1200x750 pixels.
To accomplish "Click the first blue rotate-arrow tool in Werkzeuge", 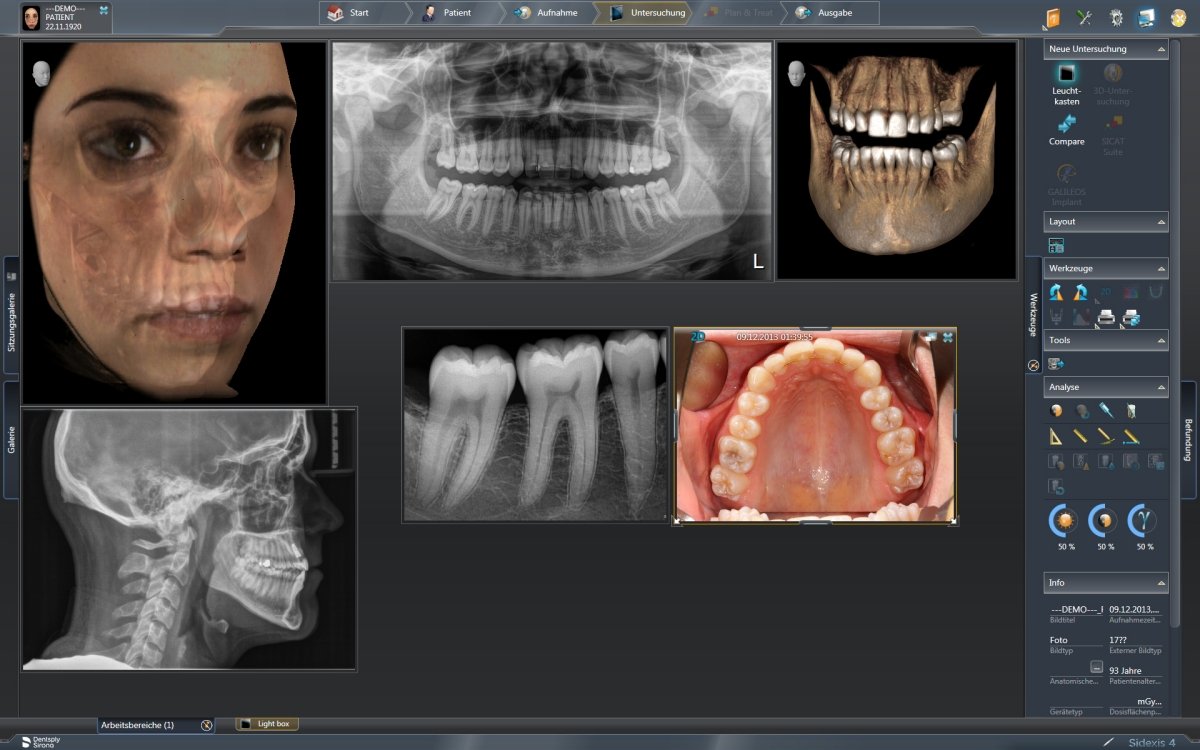I will pyautogui.click(x=1056, y=293).
